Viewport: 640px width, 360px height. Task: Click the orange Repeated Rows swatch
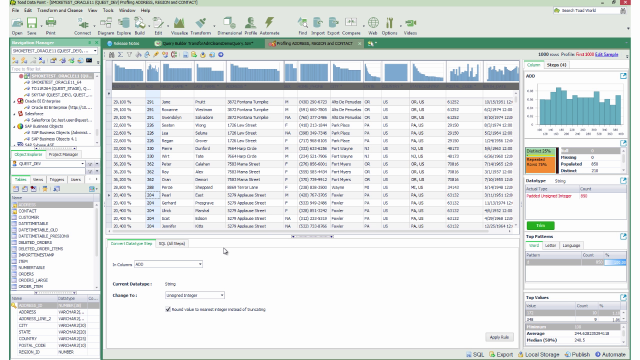[540, 164]
